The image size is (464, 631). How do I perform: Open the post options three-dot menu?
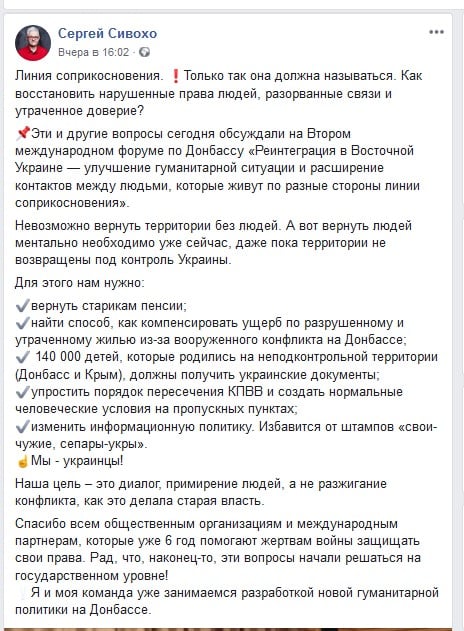pos(436,32)
